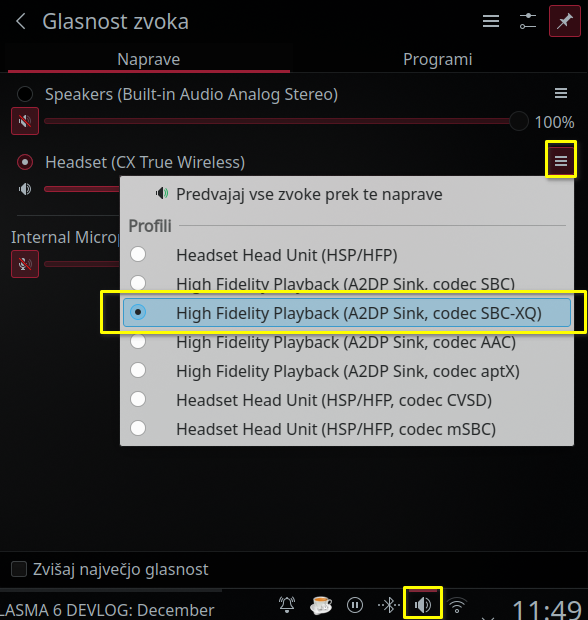This screenshot has height=620, width=588.
Task: Open the Speakers device hamburger menu
Action: (x=561, y=93)
